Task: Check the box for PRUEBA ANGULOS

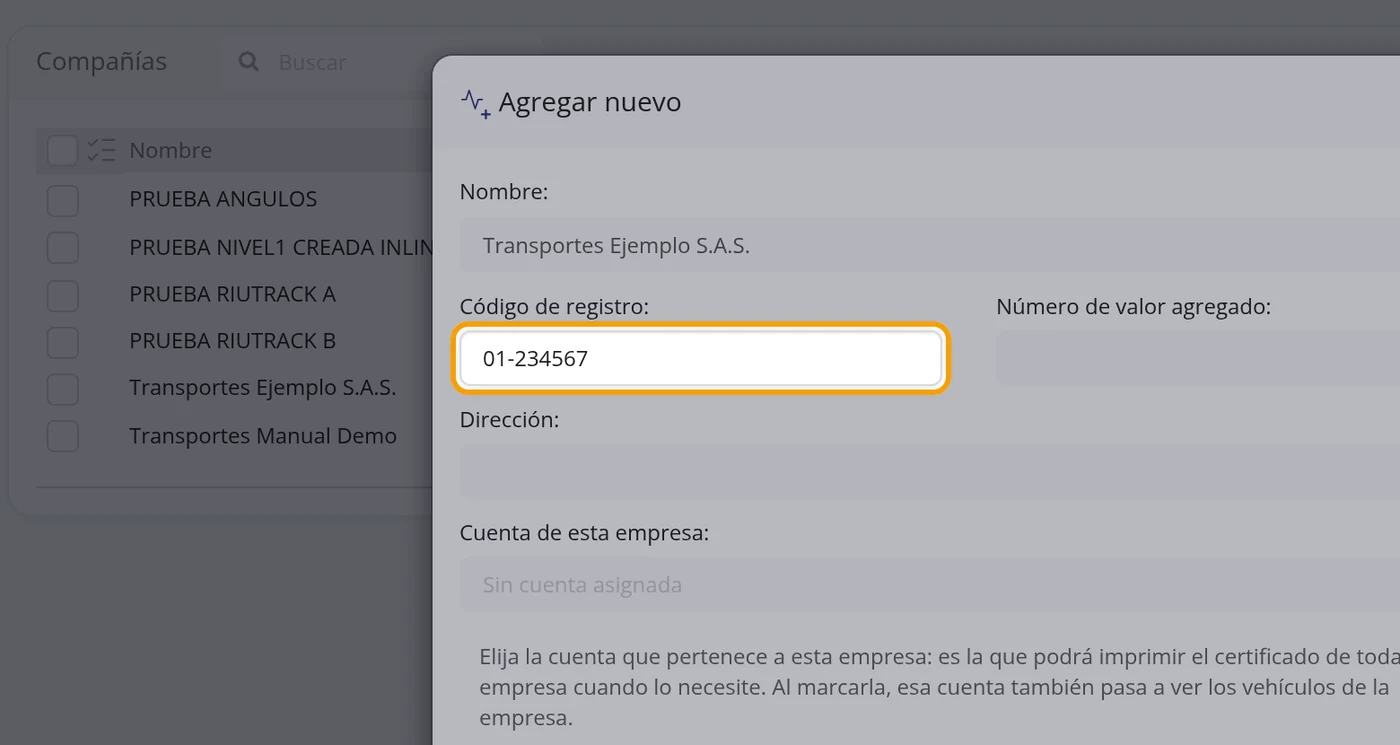Action: [62, 199]
